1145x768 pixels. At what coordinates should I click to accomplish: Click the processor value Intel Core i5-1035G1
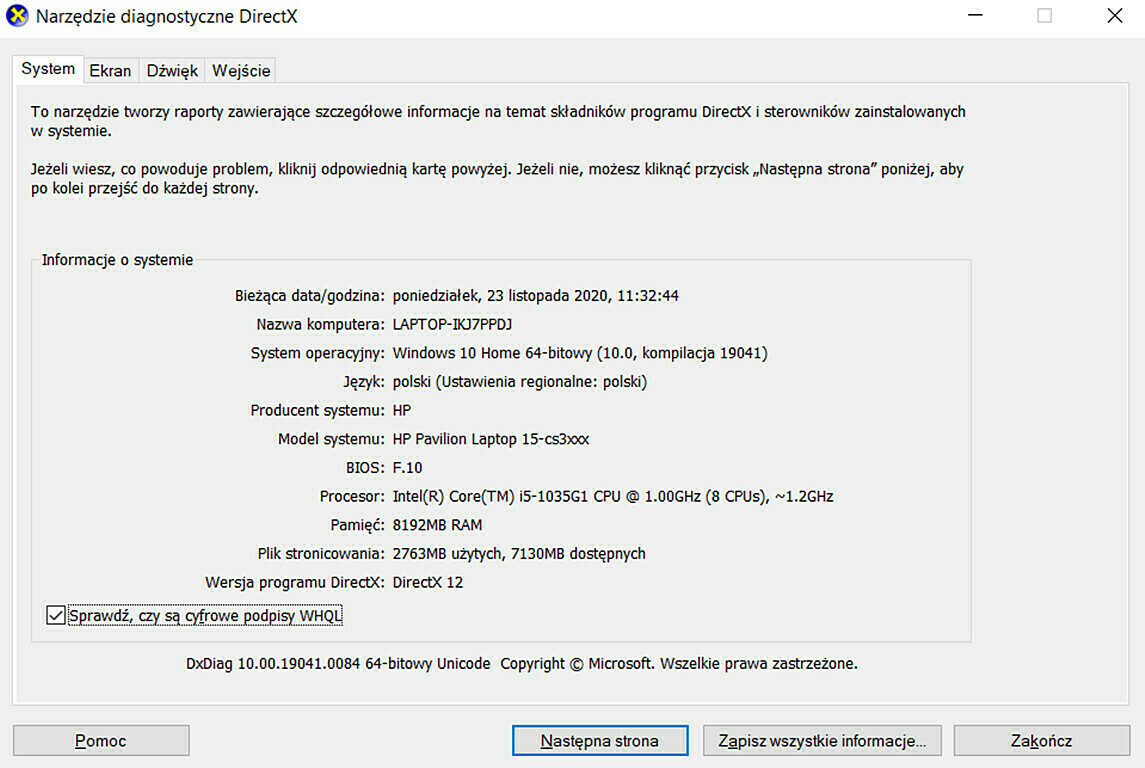[x=613, y=496]
